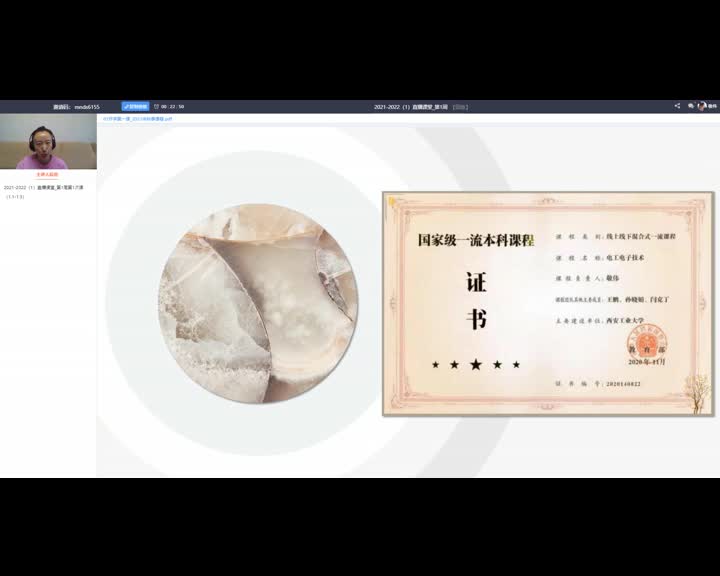Click the lesson entry '2021-2022 (1)' in sidebar
Screen dimensions: 720x576
point(43,192)
